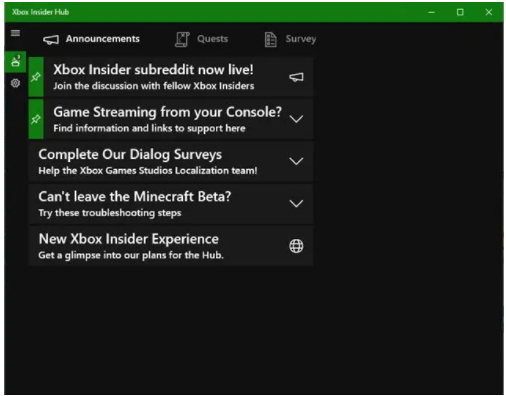Click globe icon on New Xbox Insider Experience

click(x=296, y=246)
